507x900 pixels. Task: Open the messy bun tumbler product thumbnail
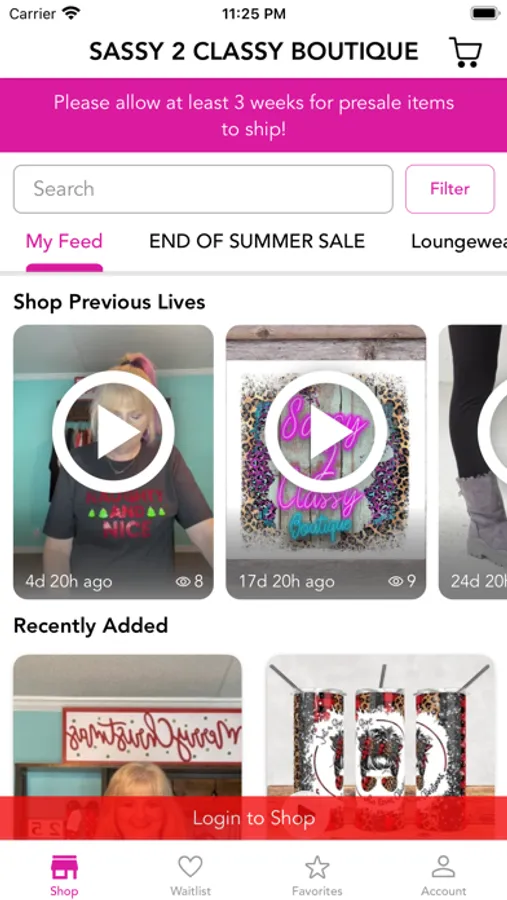click(x=381, y=747)
